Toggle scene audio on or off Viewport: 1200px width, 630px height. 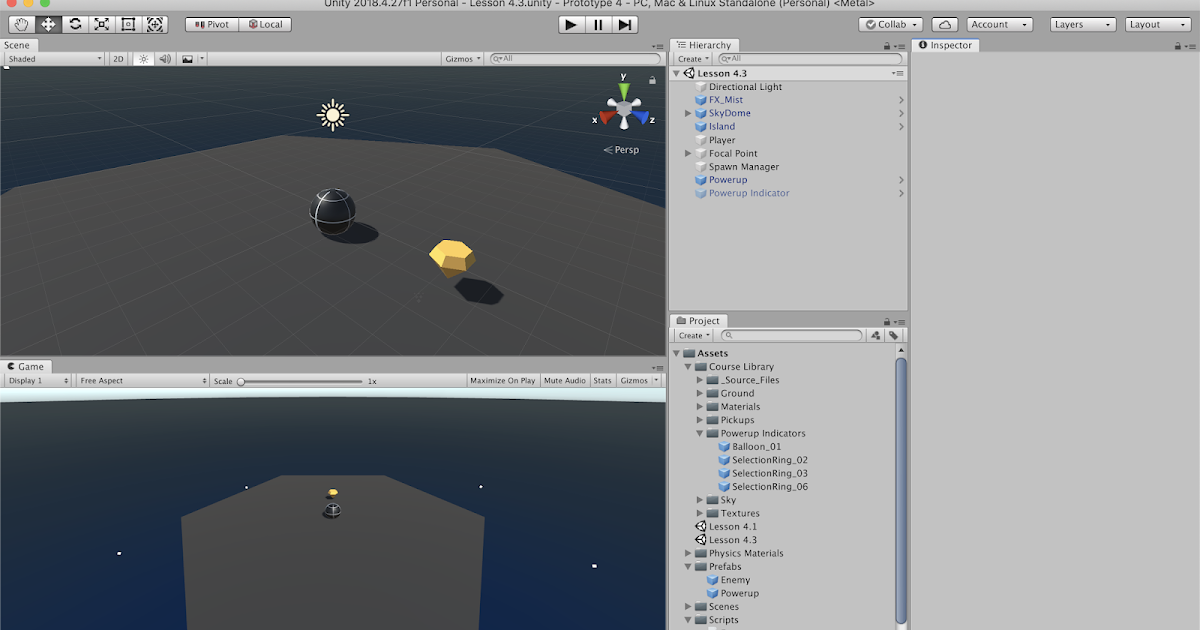(x=163, y=58)
